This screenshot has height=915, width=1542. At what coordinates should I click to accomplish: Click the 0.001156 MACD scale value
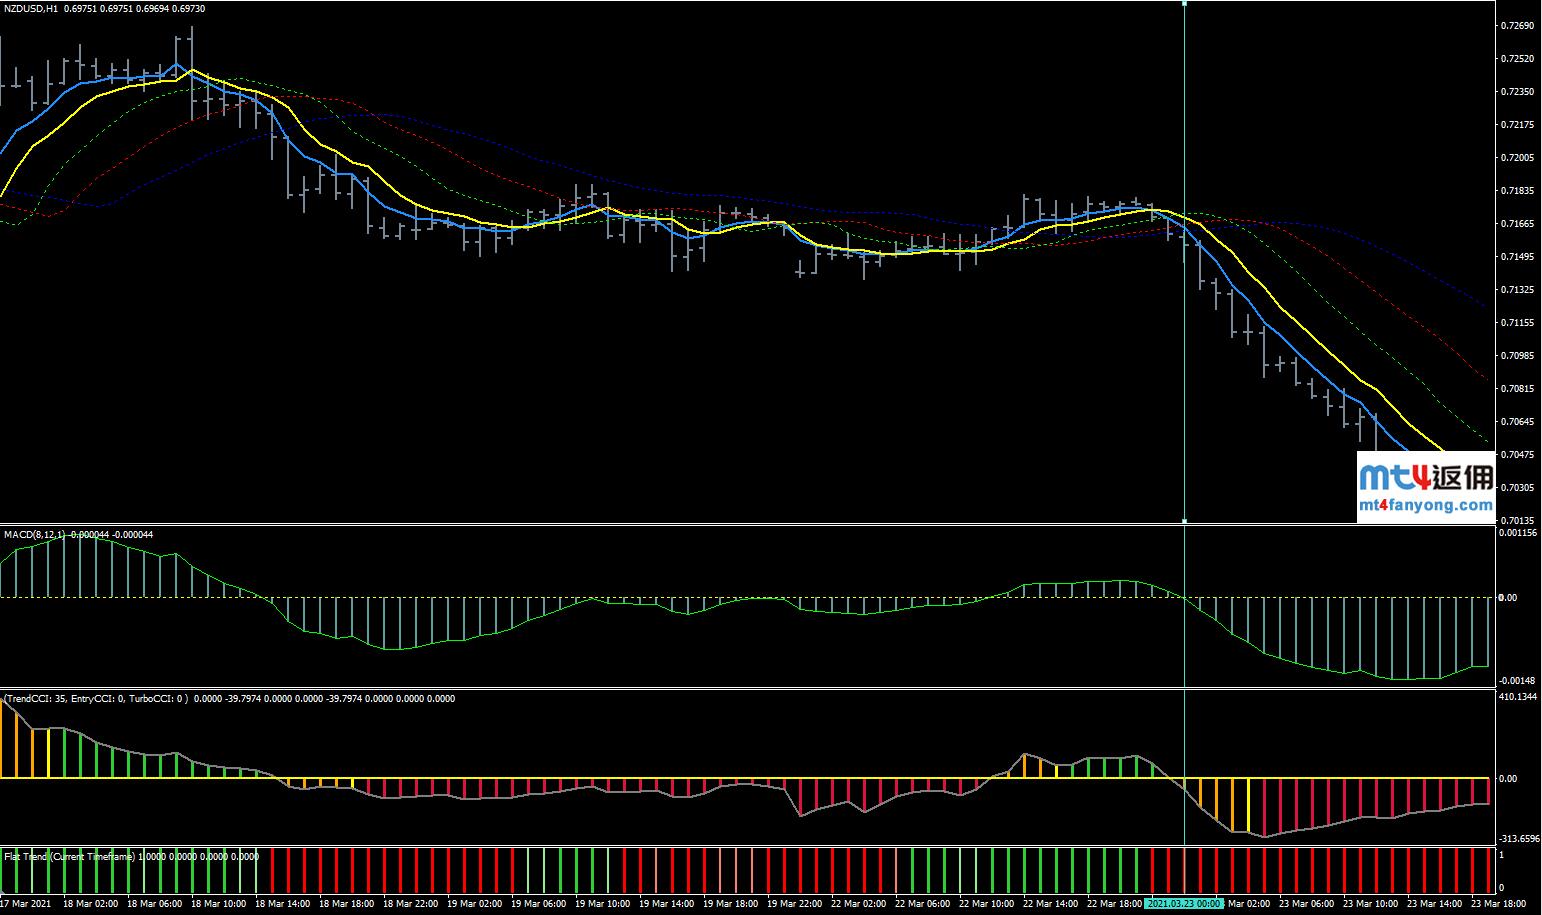click(1517, 533)
